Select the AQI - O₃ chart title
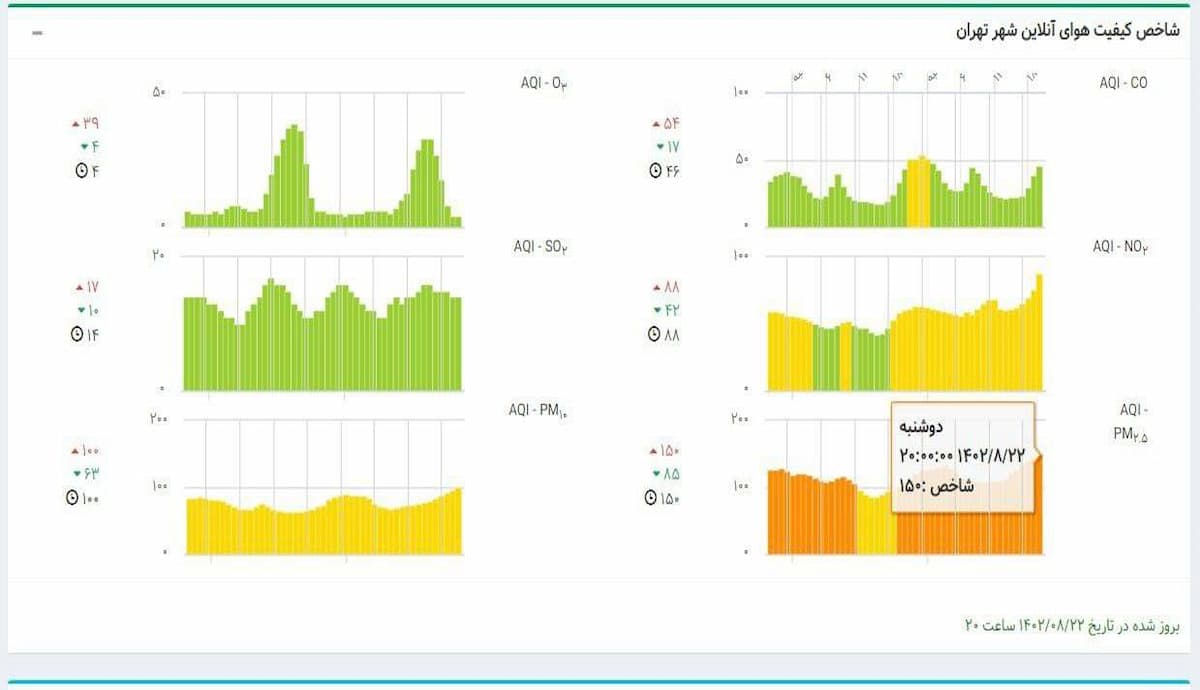 (x=544, y=83)
